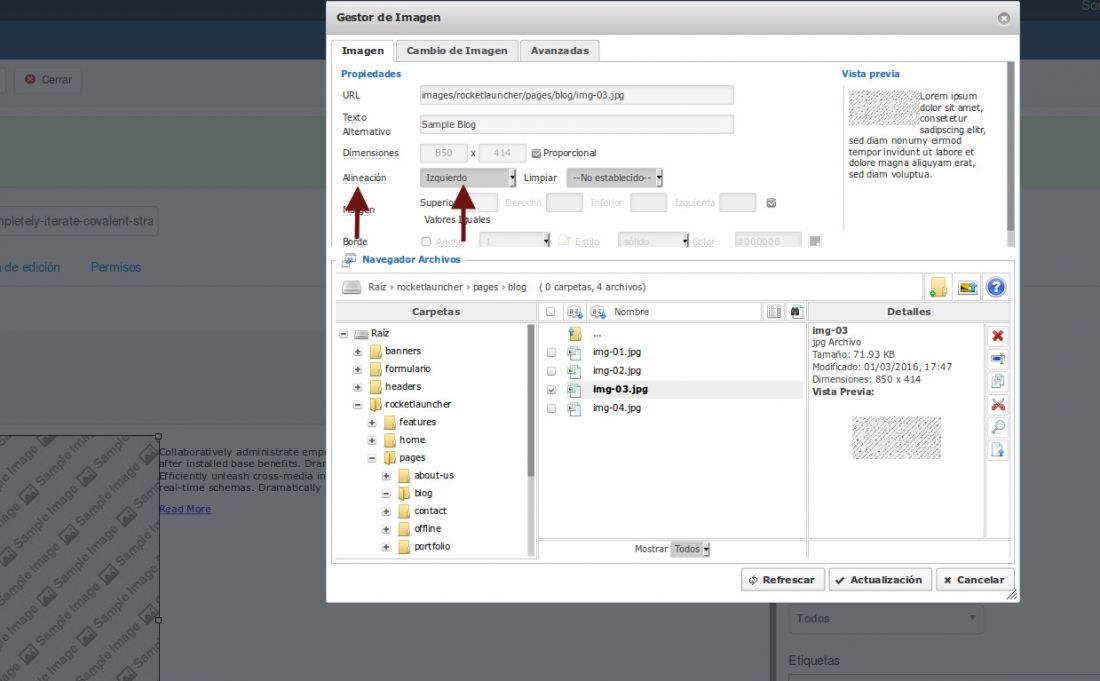The width and height of the screenshot is (1100, 681).
Task: Enable the Borde checkbox
Action: (x=426, y=241)
